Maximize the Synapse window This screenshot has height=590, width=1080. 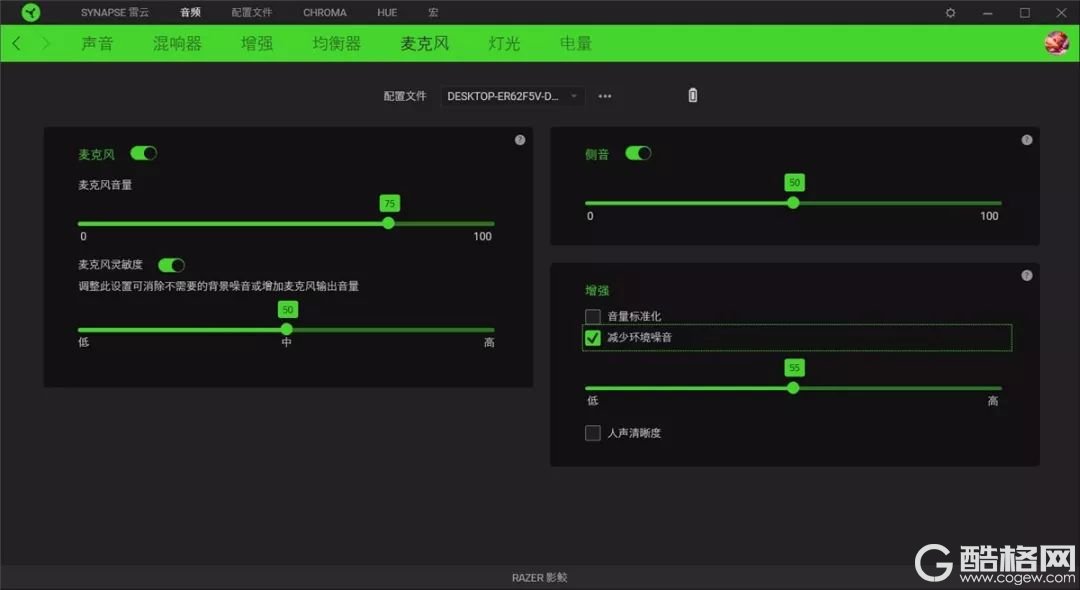(1025, 12)
